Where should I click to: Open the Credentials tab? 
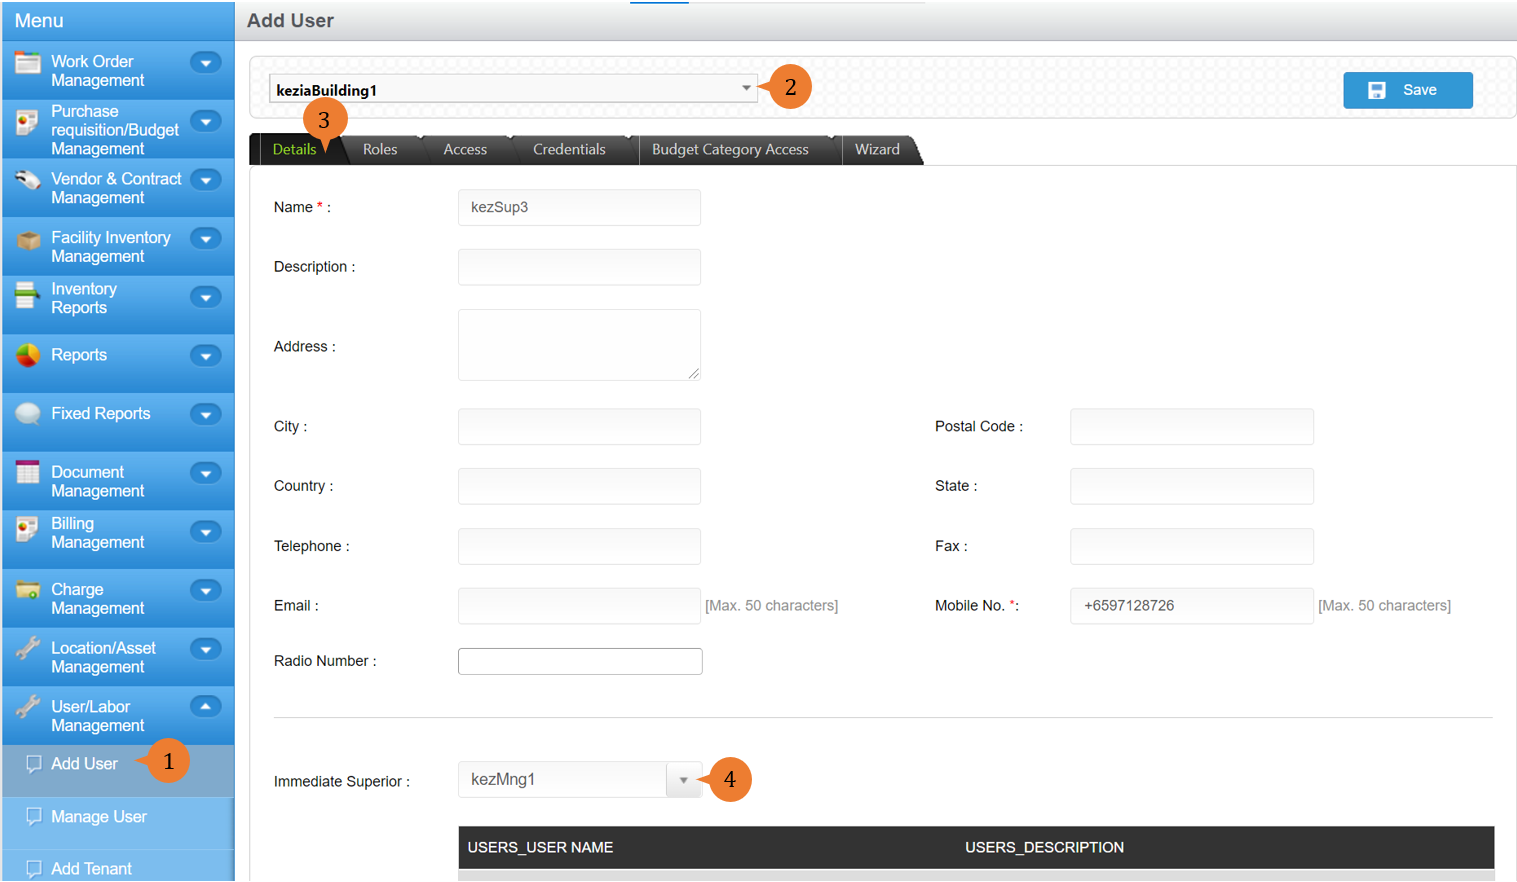coord(569,149)
